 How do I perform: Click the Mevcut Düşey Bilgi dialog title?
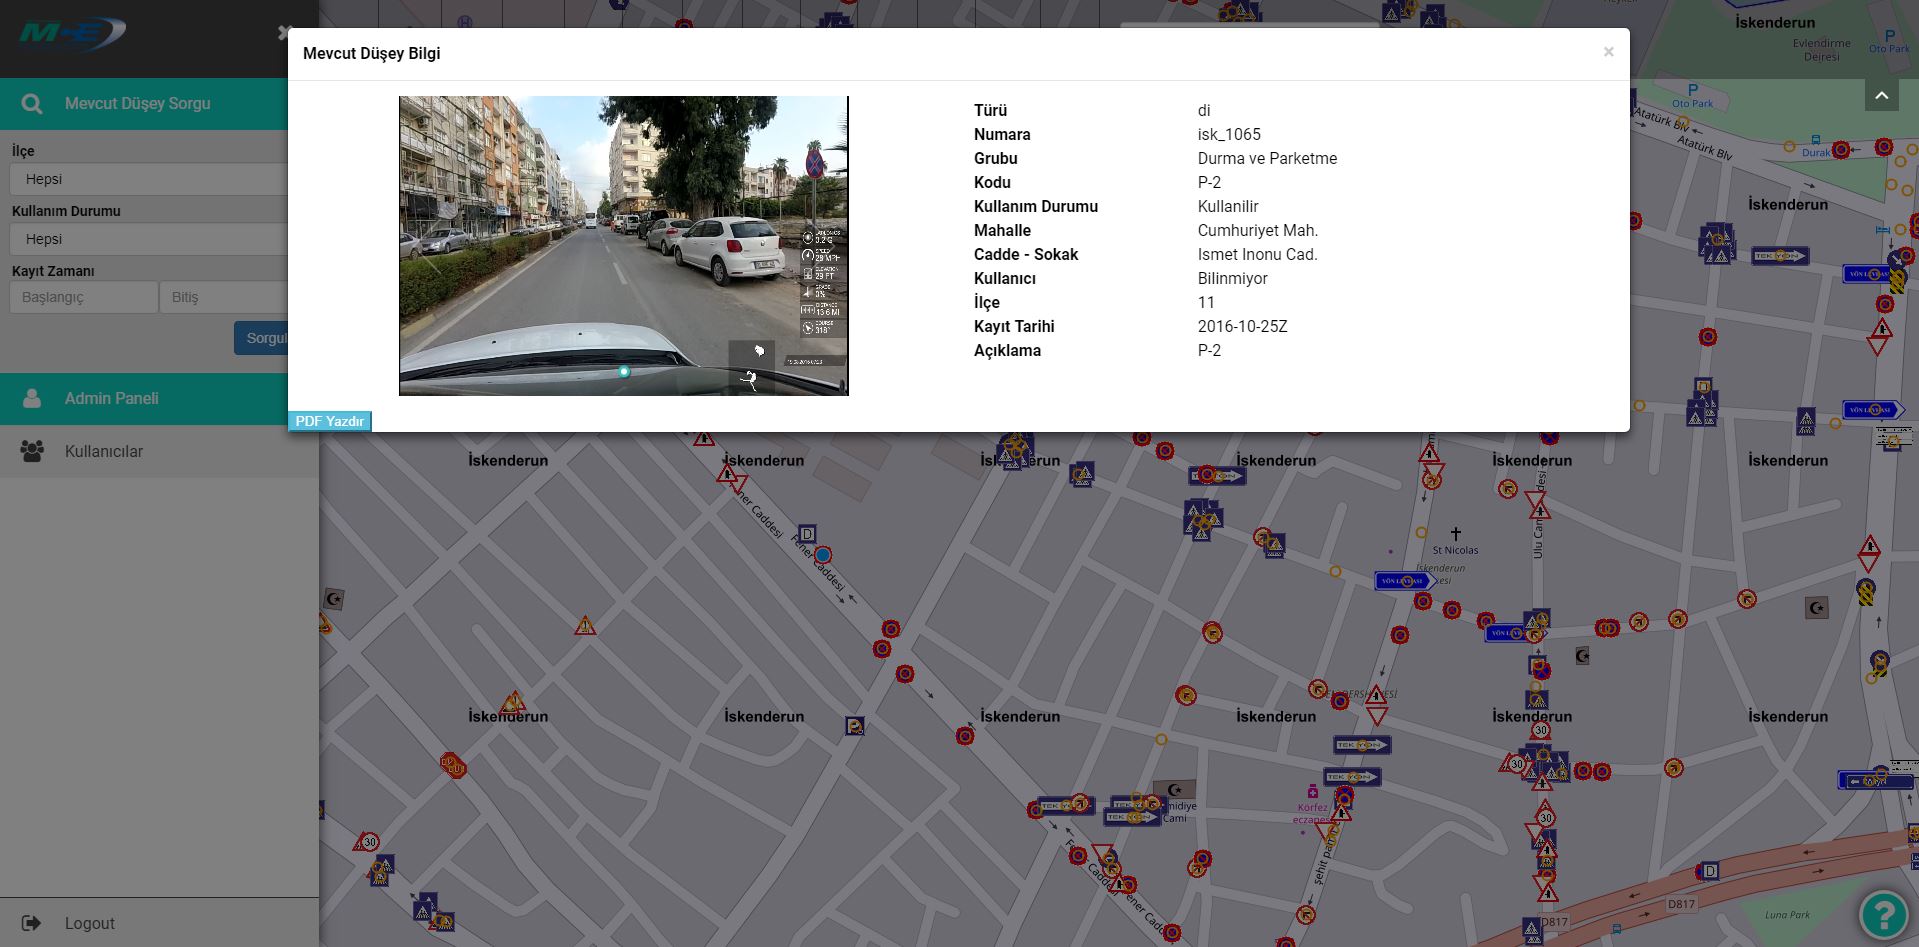[x=371, y=53]
